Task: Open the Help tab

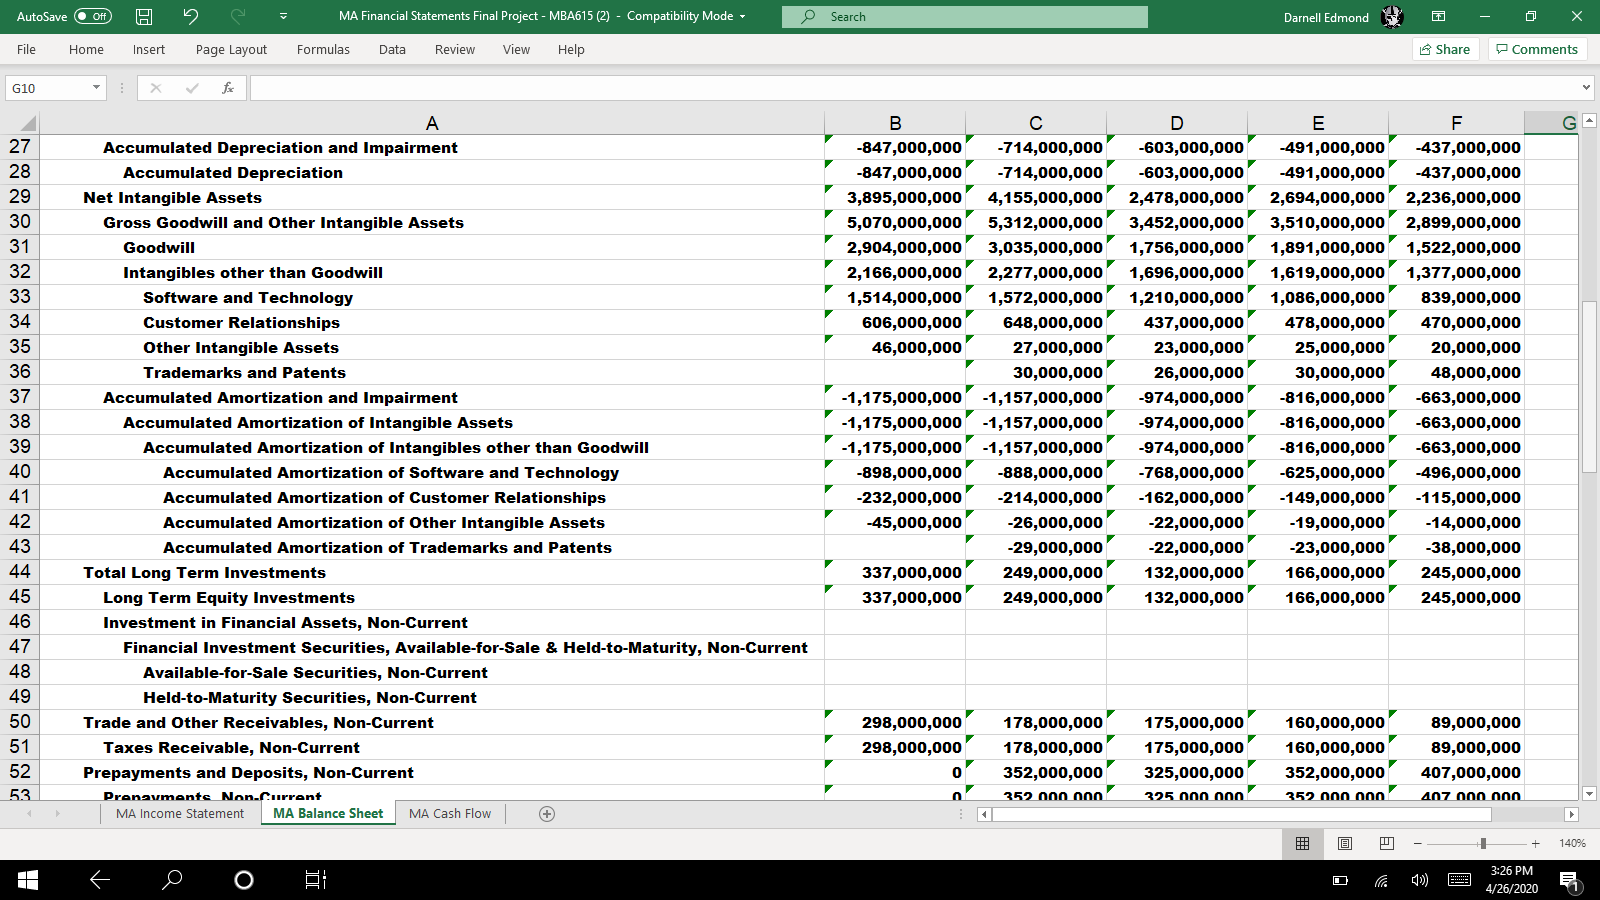Action: [571, 49]
